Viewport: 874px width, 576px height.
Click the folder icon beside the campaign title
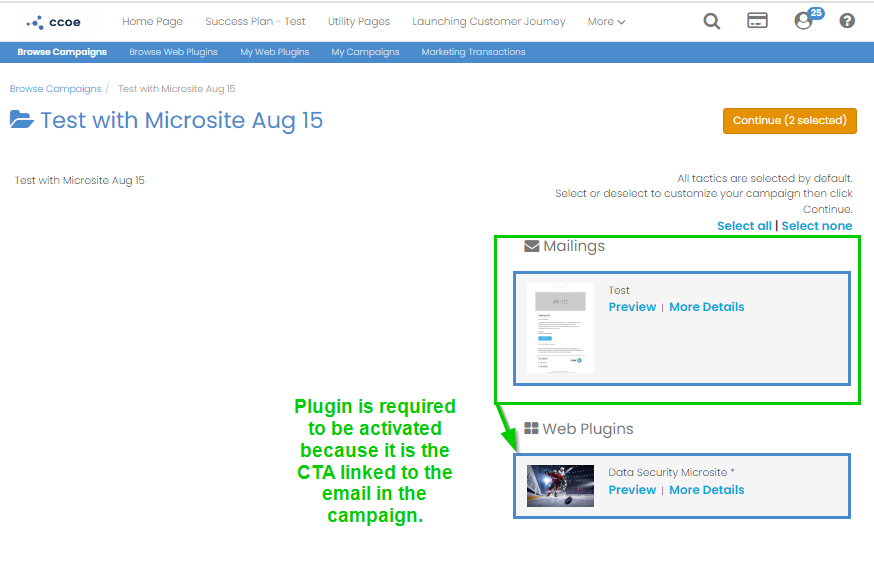pos(21,120)
